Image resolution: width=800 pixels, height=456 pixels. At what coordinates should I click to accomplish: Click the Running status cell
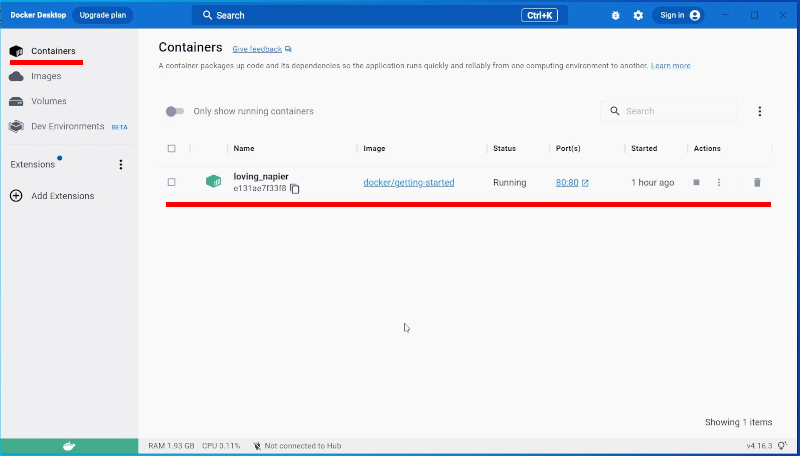(510, 183)
